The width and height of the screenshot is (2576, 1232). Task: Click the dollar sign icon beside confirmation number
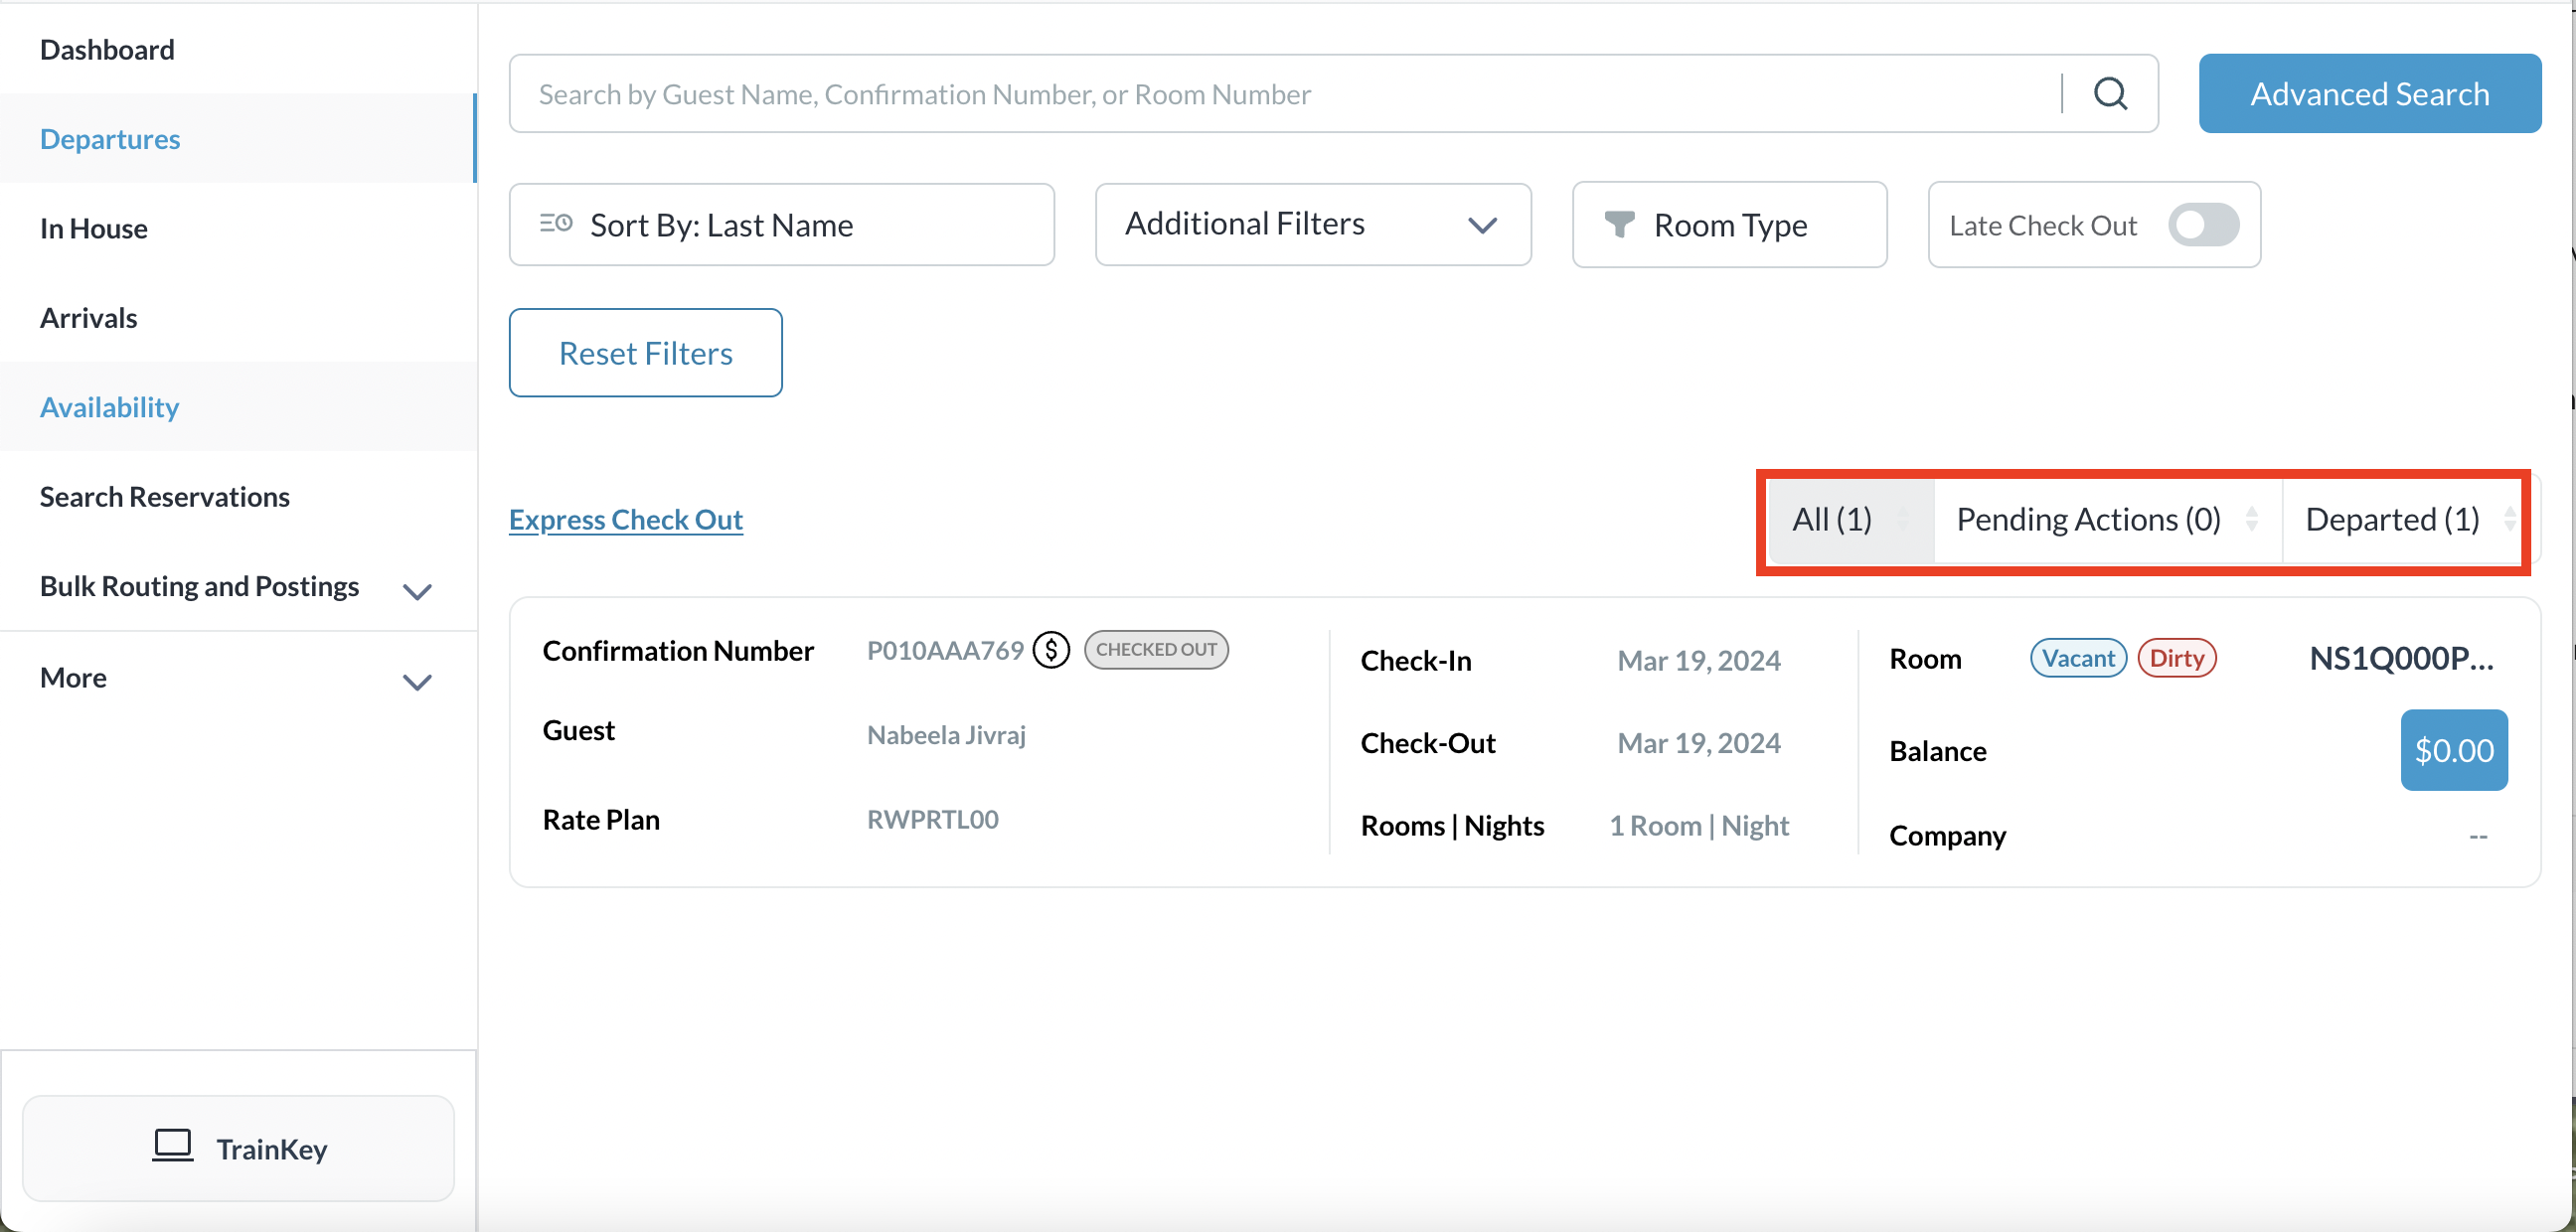coord(1051,650)
